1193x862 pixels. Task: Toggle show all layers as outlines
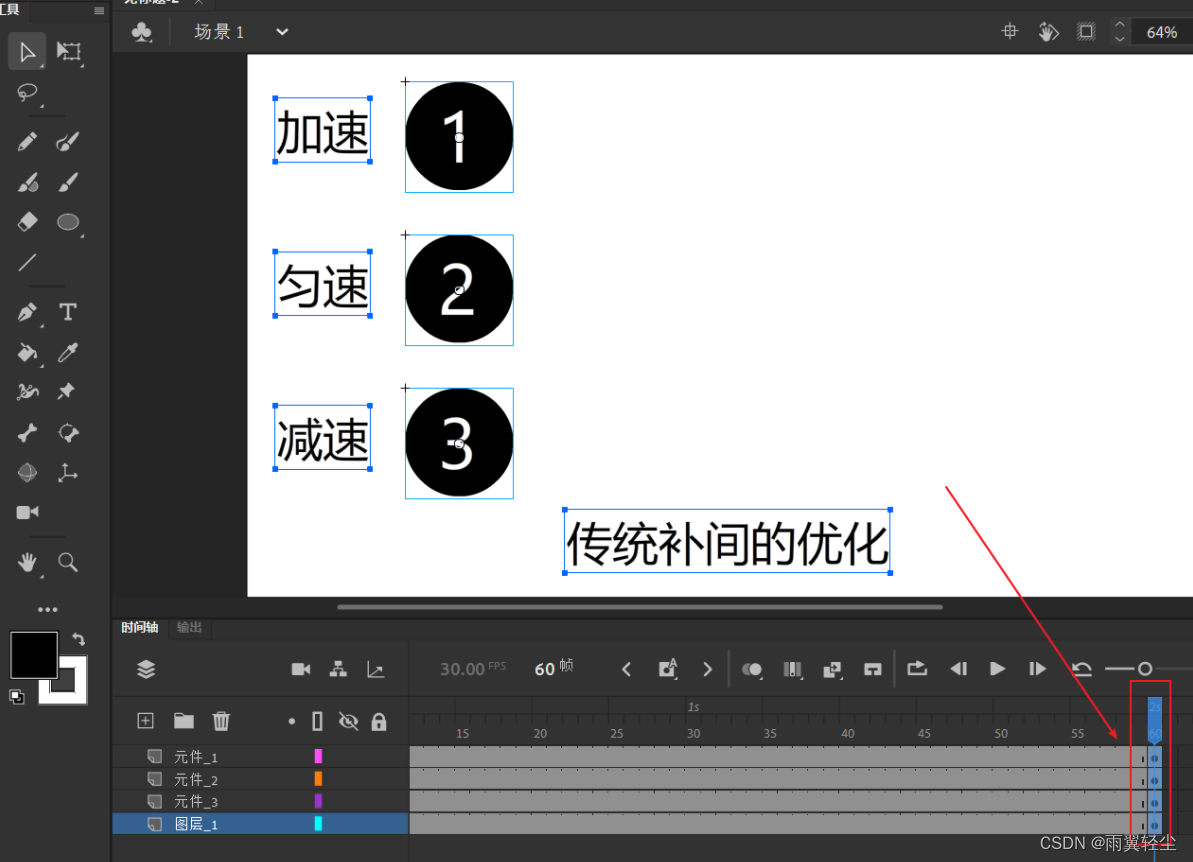point(317,720)
